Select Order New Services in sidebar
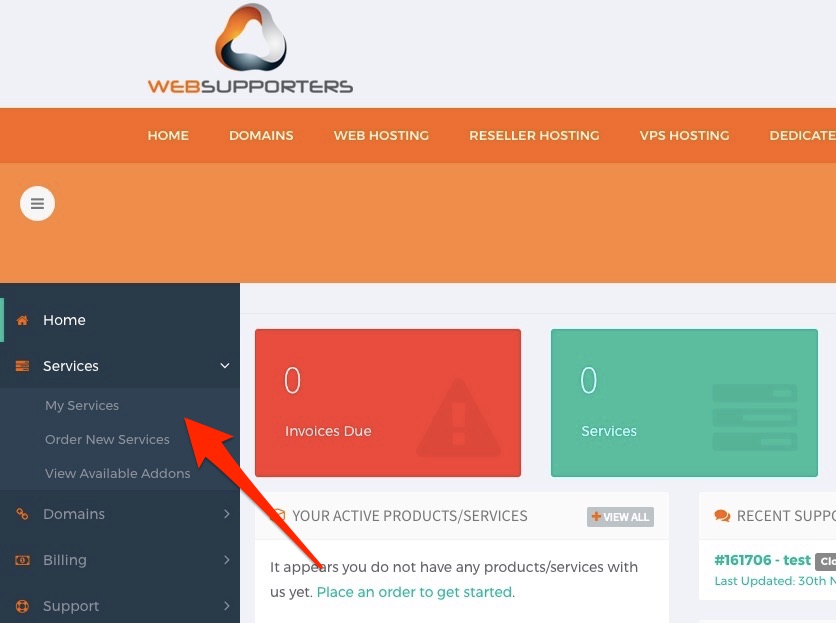The image size is (836, 623). (x=107, y=440)
